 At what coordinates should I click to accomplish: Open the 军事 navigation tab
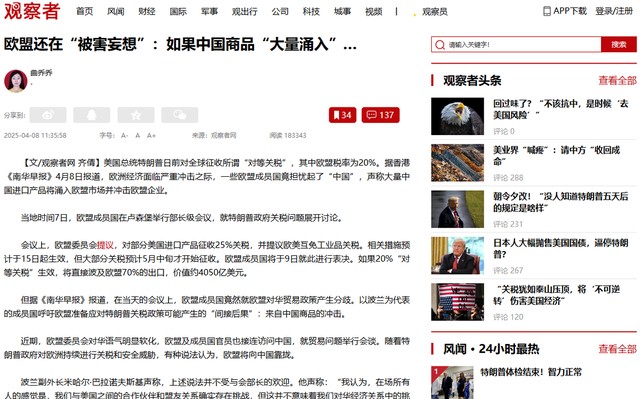(209, 11)
